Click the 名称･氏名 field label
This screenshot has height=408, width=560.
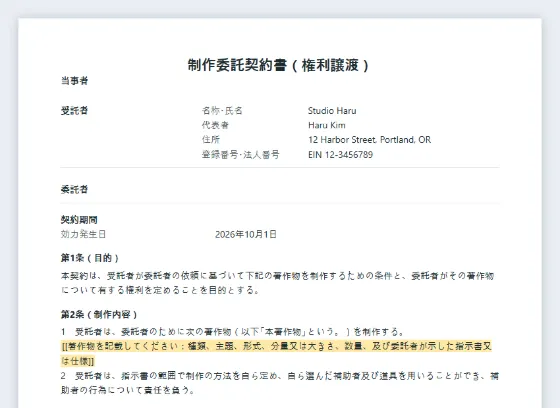(x=222, y=111)
